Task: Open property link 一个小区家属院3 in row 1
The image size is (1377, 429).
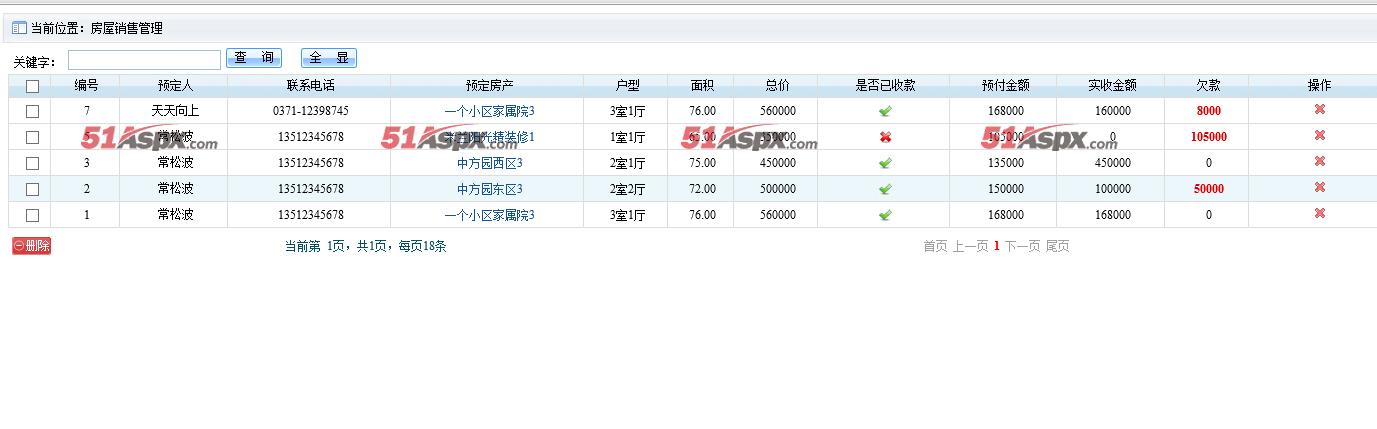Action: click(x=489, y=215)
